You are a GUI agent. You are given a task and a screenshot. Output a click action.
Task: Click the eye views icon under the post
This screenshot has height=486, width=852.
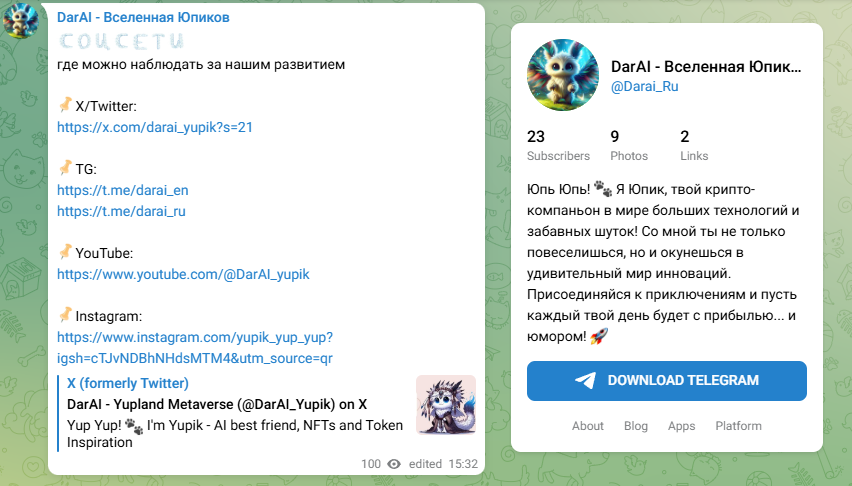click(394, 464)
